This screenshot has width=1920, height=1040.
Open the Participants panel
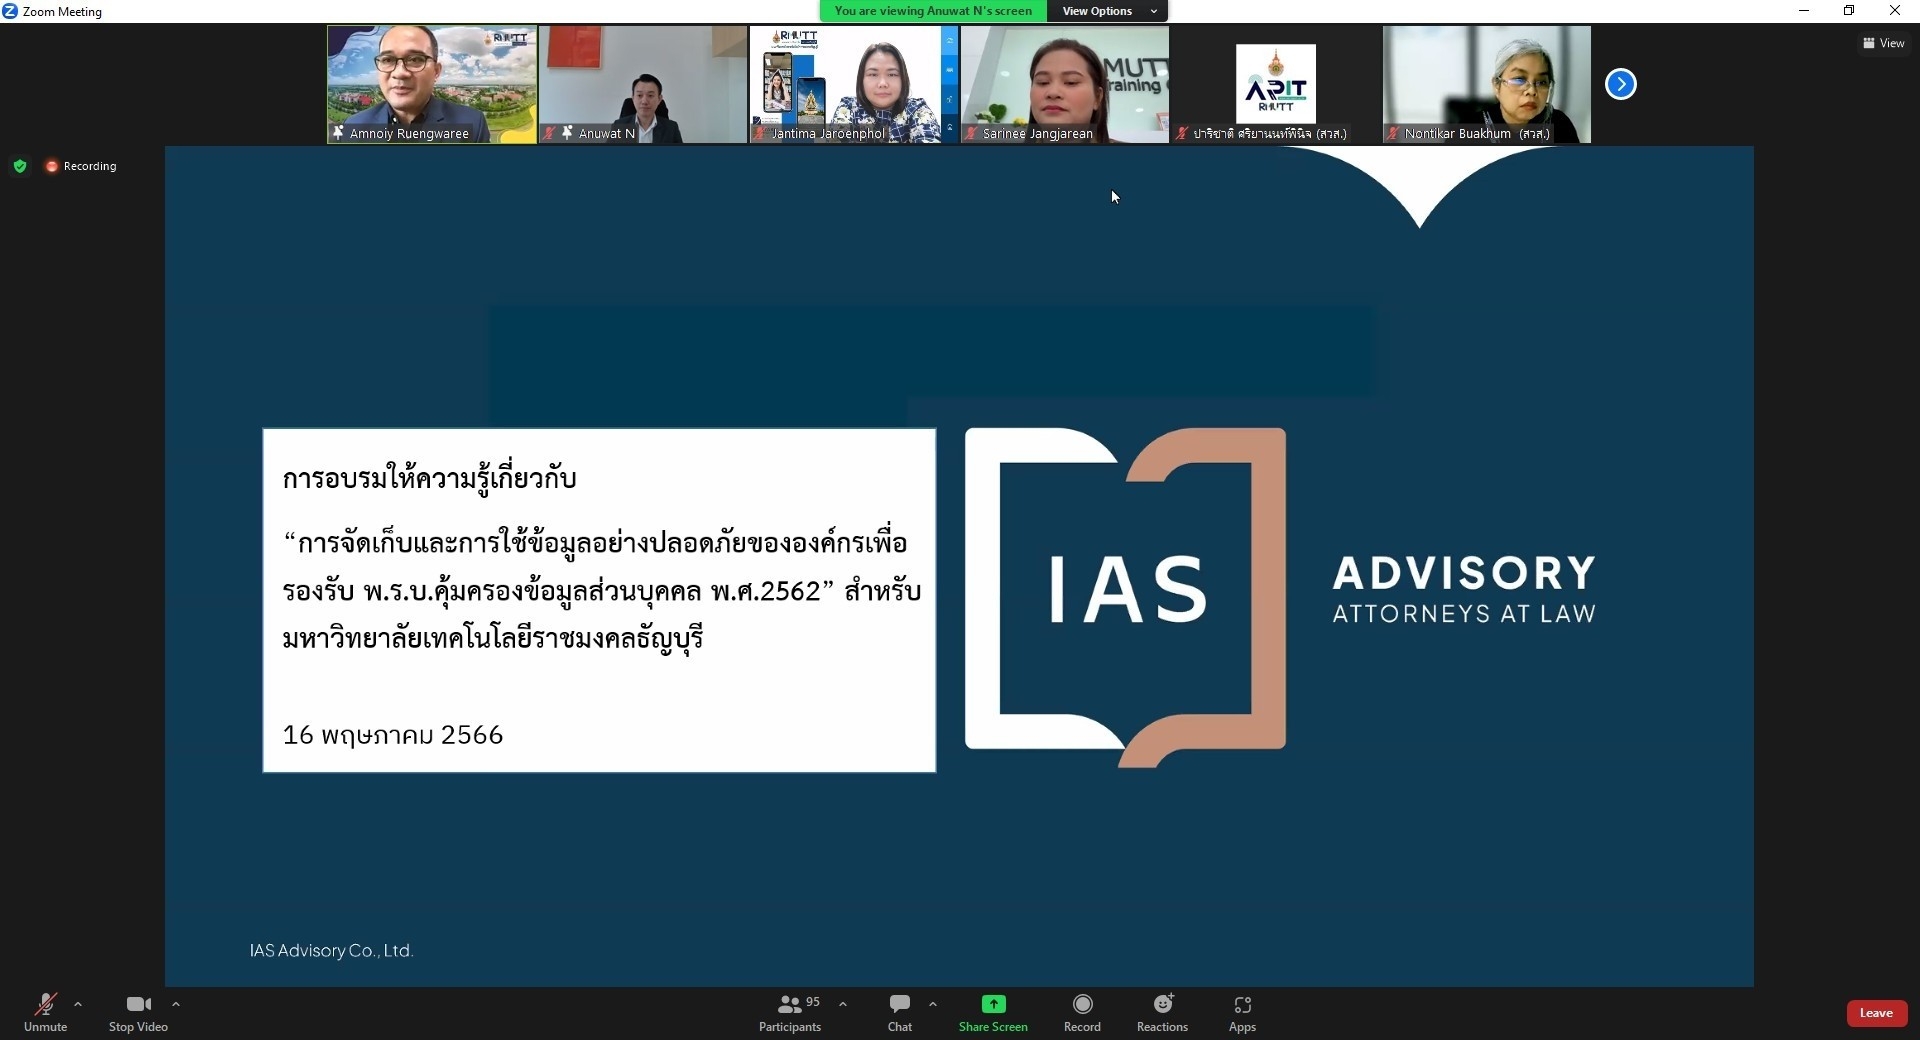click(x=790, y=1012)
